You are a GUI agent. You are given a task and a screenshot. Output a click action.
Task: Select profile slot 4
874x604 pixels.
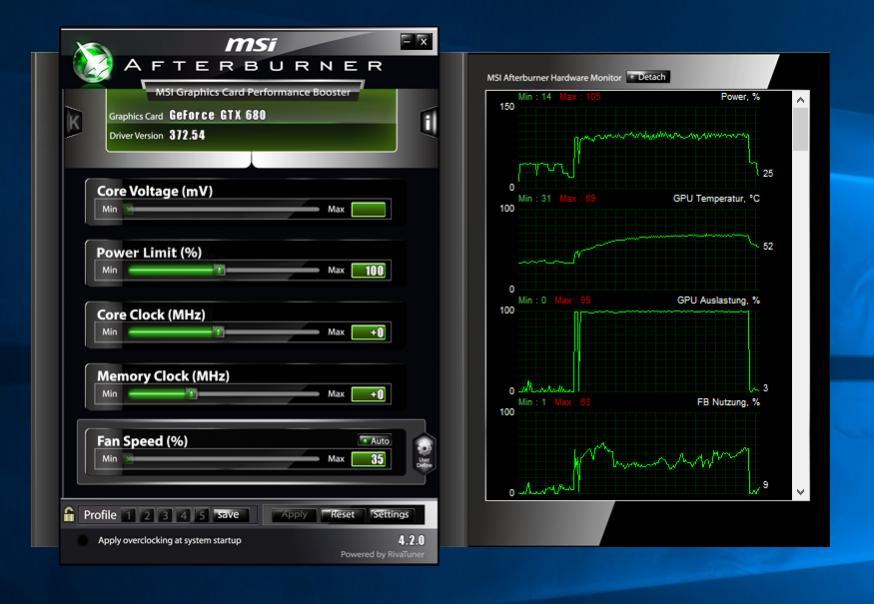(183, 515)
